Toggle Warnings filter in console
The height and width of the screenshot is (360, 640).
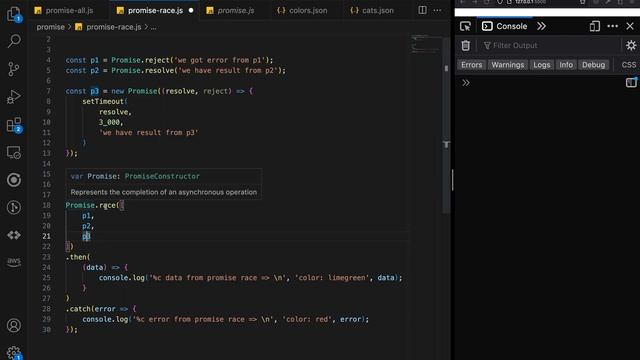pos(507,65)
